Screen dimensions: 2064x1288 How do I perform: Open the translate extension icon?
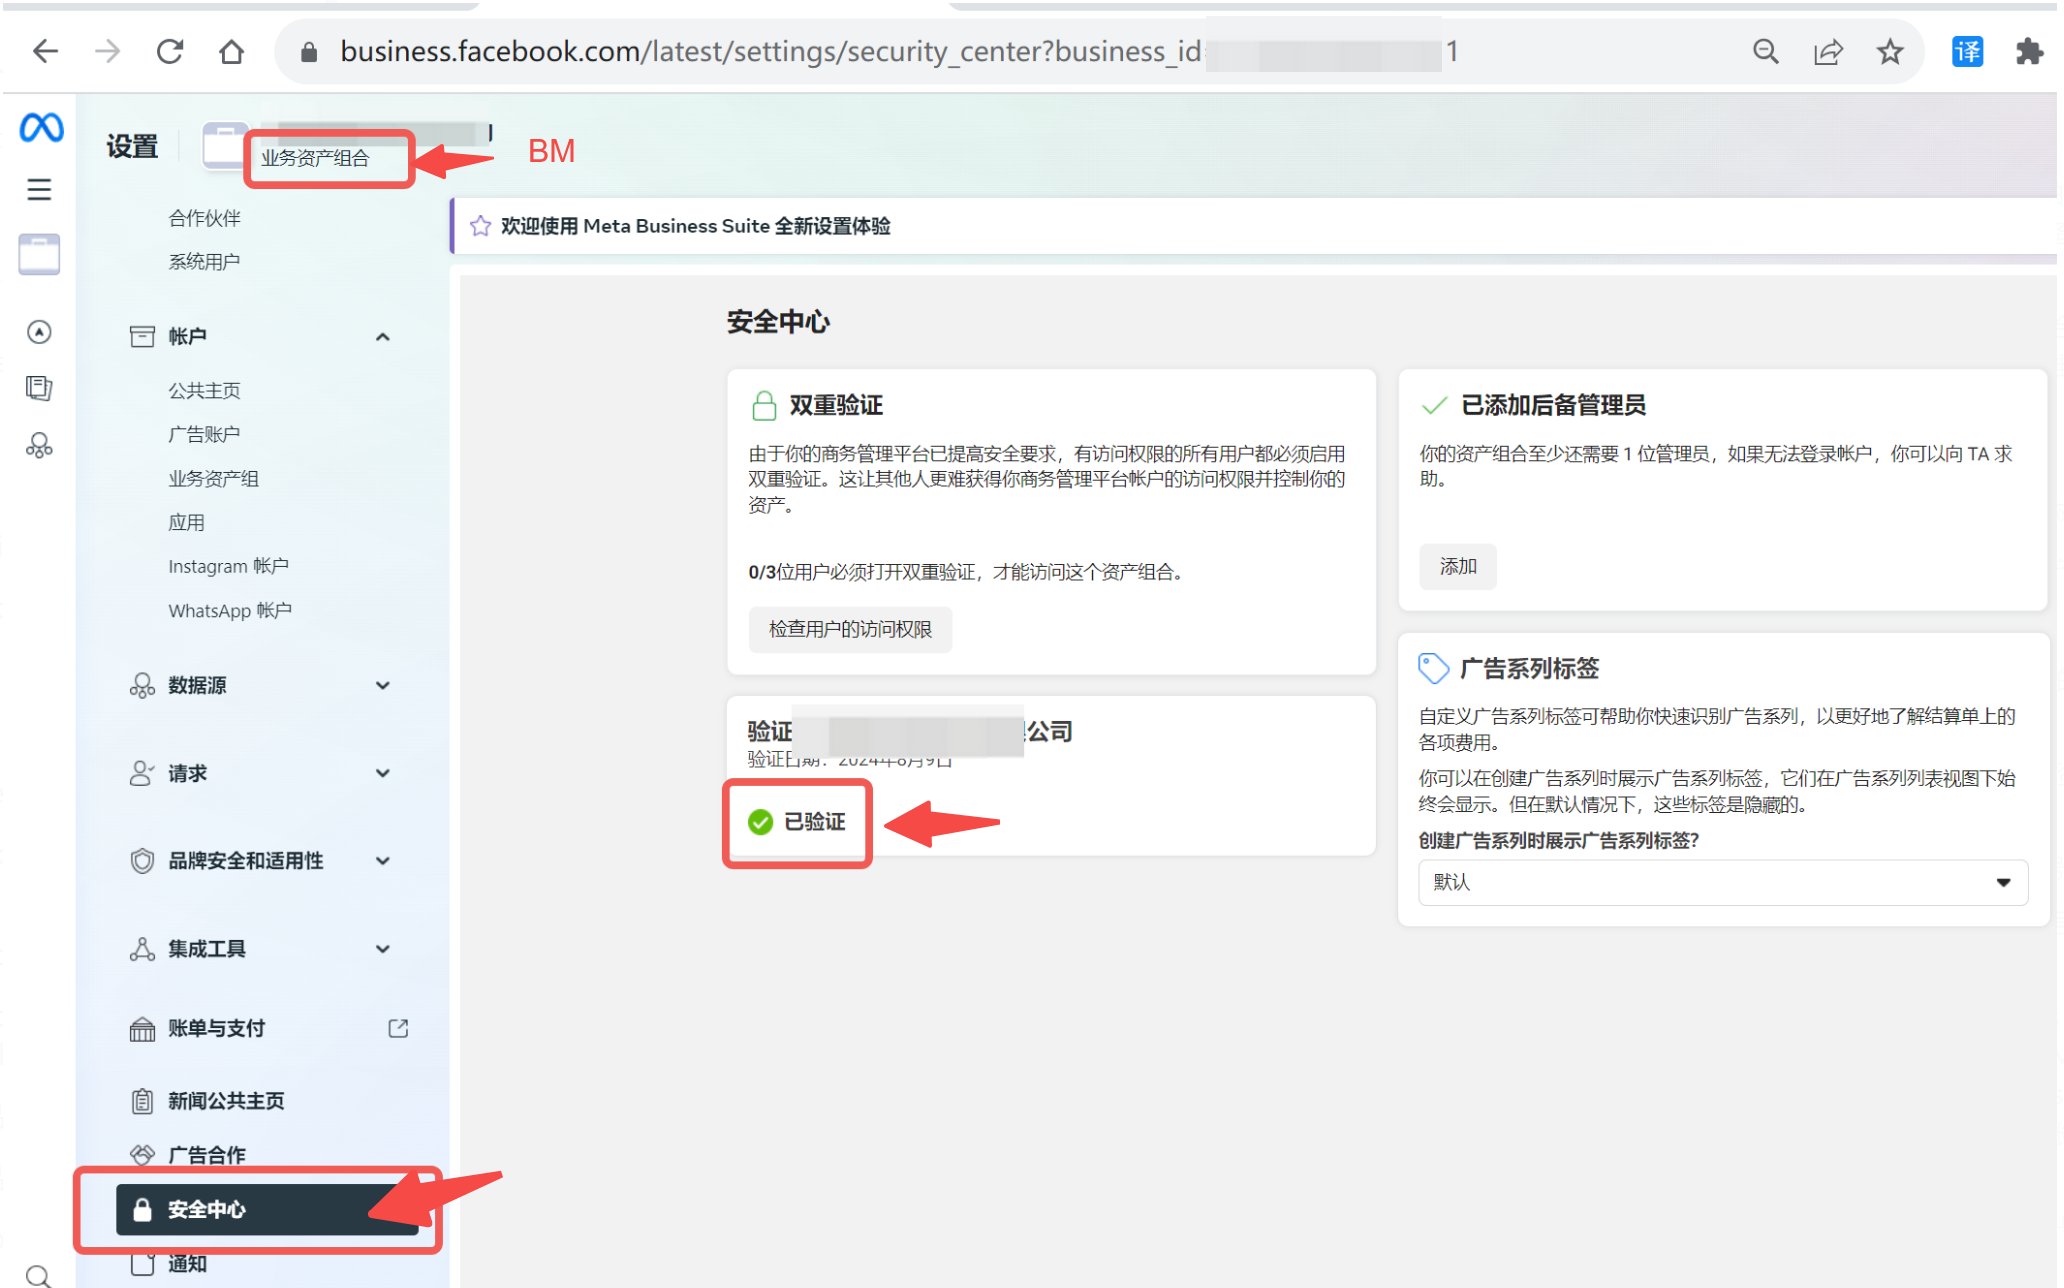click(x=1967, y=51)
